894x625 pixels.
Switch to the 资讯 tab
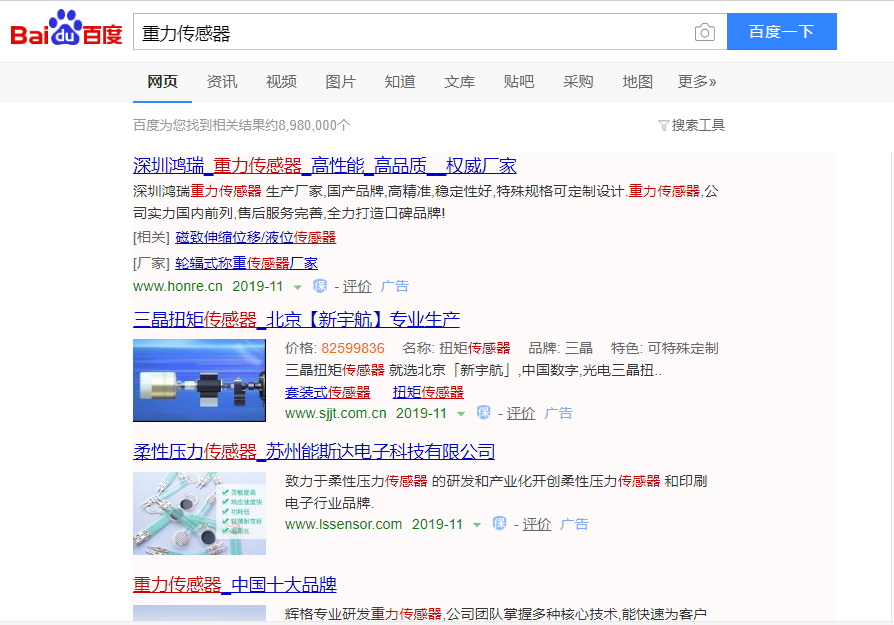tap(222, 82)
